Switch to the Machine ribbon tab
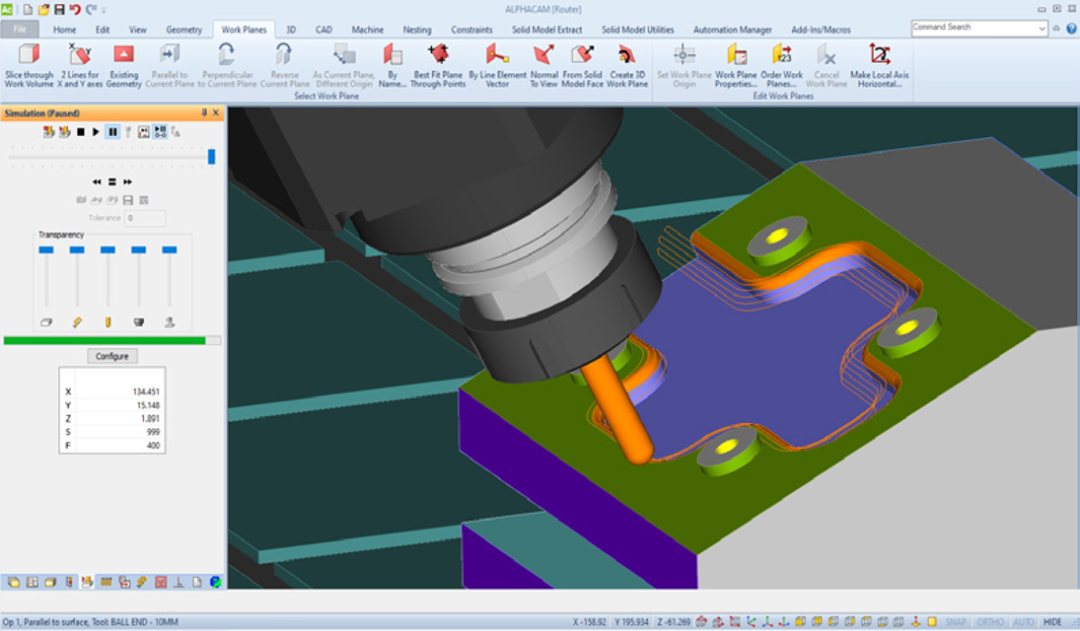The width and height of the screenshot is (1080, 631). pos(368,30)
